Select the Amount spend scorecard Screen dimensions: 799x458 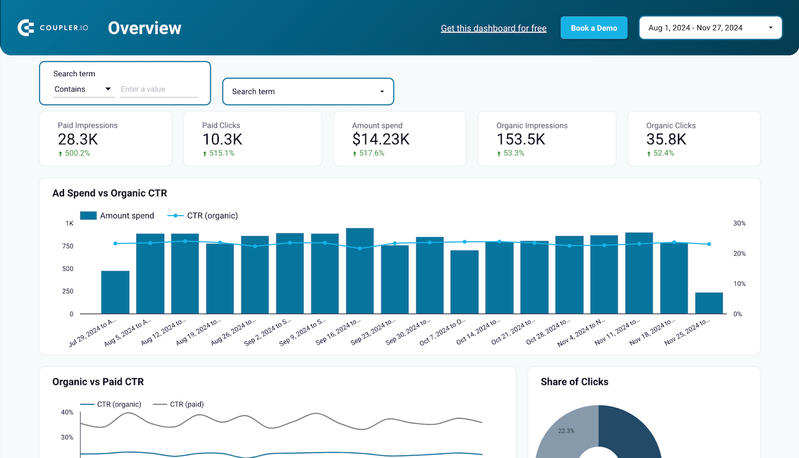[394, 139]
